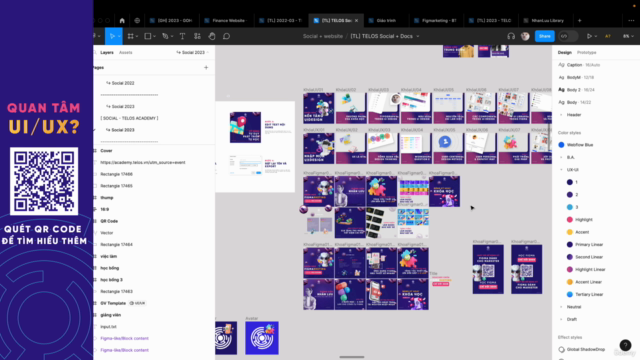Switch to the Giáo trình tab
The width and height of the screenshot is (640, 360).
382,20
